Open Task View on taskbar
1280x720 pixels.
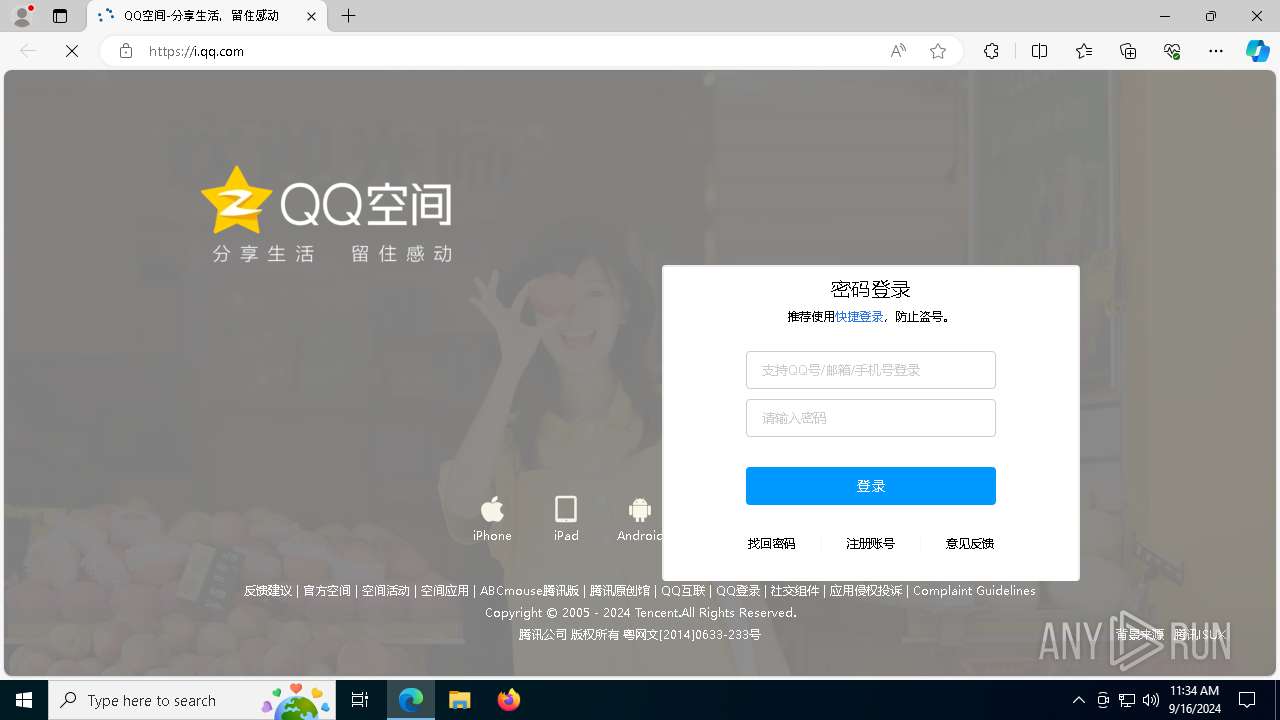(x=360, y=700)
